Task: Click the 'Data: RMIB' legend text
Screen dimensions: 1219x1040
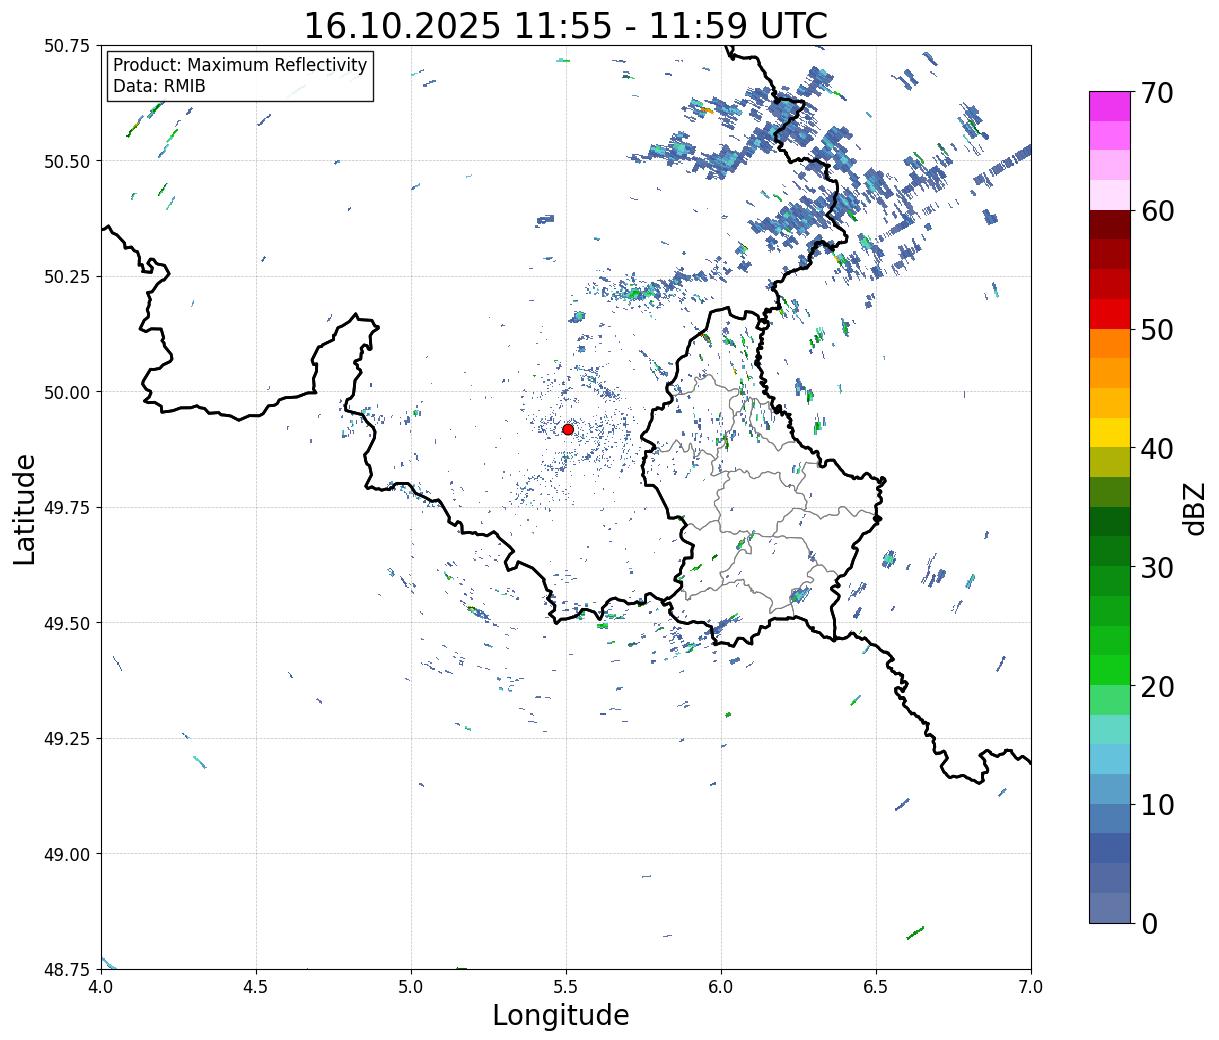Action: point(159,86)
